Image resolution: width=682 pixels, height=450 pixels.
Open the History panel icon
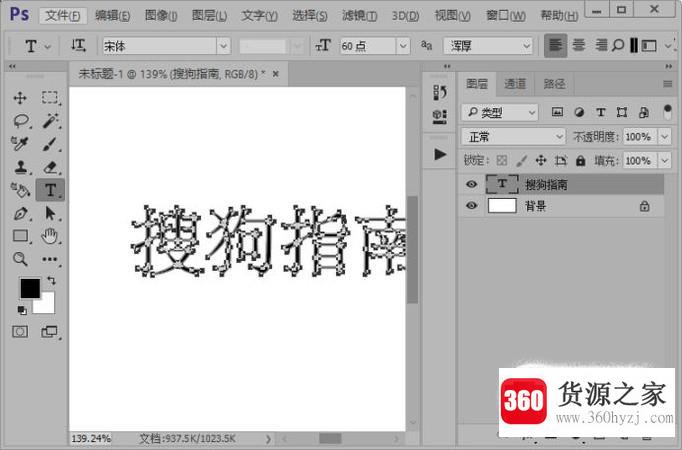point(440,92)
